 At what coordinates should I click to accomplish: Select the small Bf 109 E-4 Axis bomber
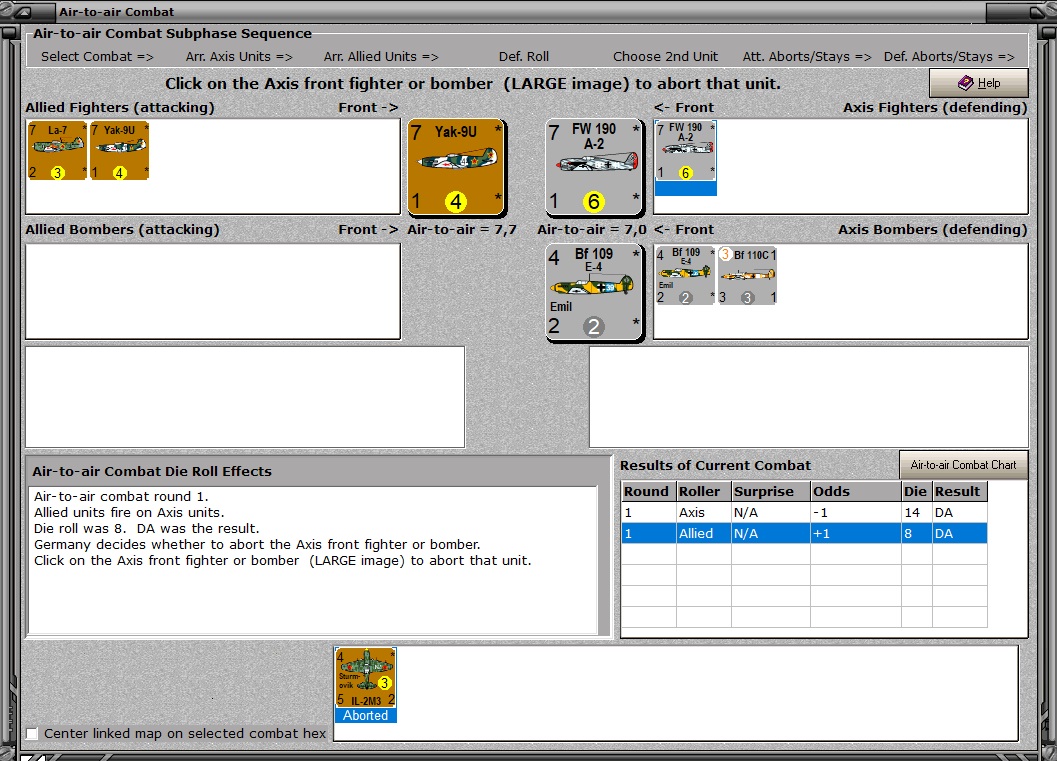[685, 276]
